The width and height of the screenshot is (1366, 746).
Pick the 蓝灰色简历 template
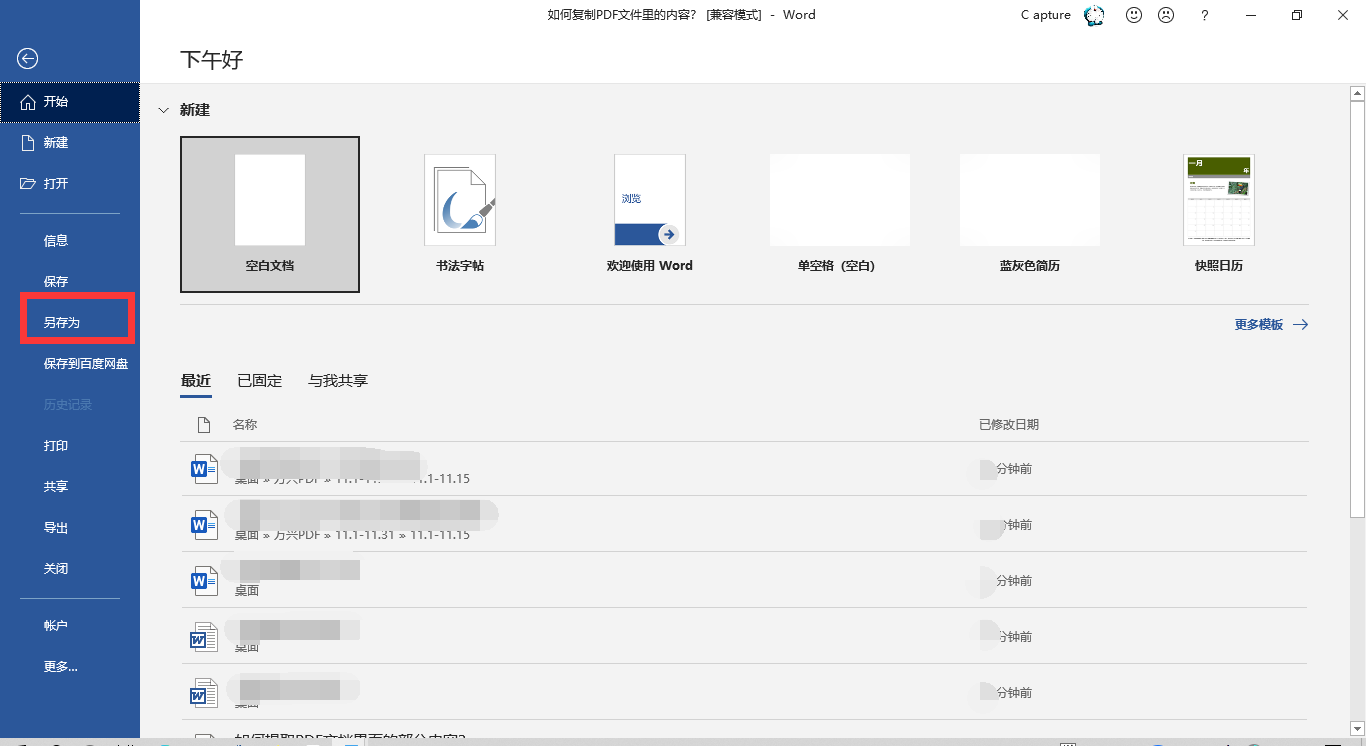(1030, 214)
